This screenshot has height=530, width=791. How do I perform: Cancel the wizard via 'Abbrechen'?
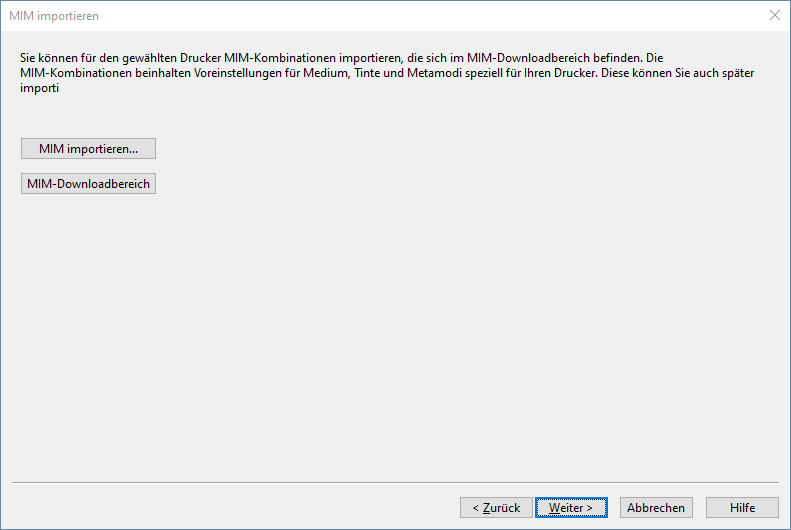[656, 507]
